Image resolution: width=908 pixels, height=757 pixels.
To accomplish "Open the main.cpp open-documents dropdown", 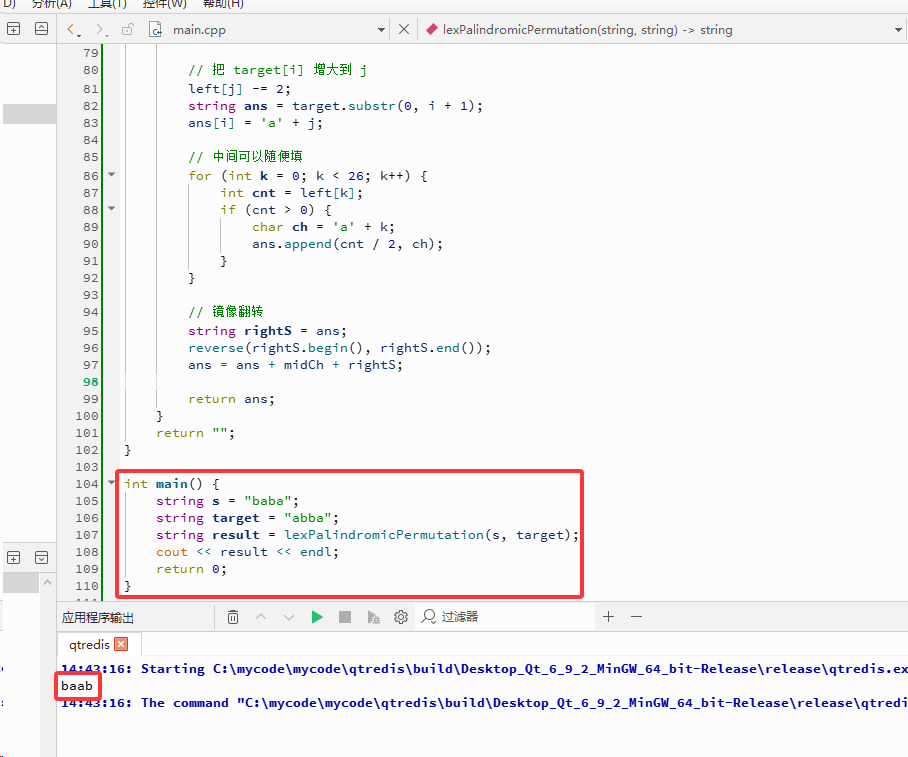I will (381, 30).
